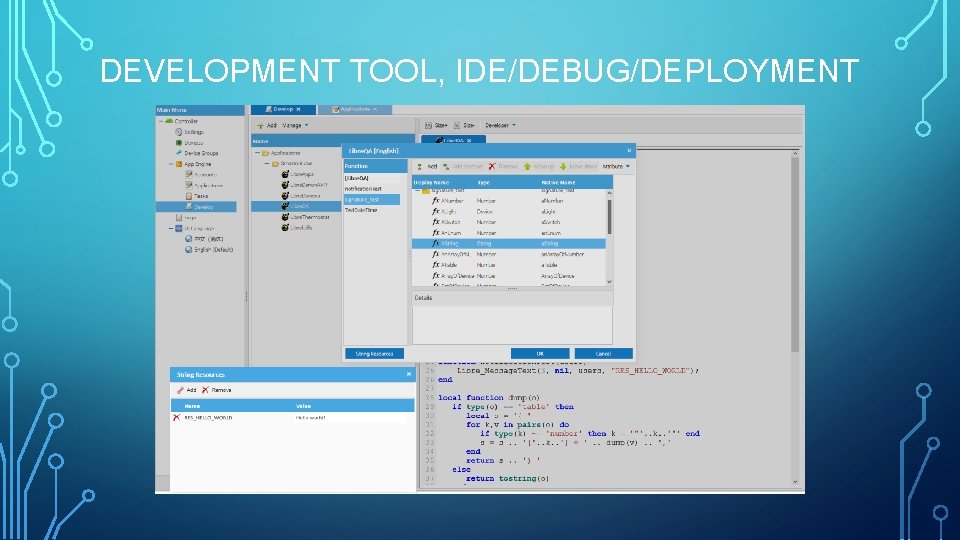This screenshot has height=540, width=960.
Task: Open the Attribute dropdown
Action: (616, 167)
